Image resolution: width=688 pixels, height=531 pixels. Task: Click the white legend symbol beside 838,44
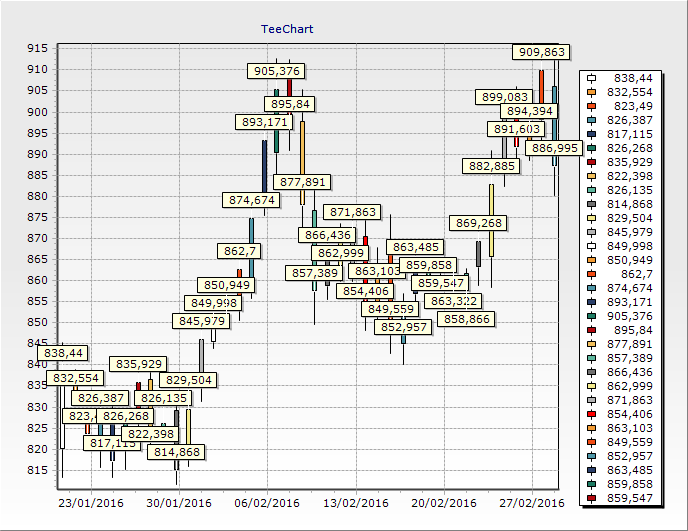591,79
